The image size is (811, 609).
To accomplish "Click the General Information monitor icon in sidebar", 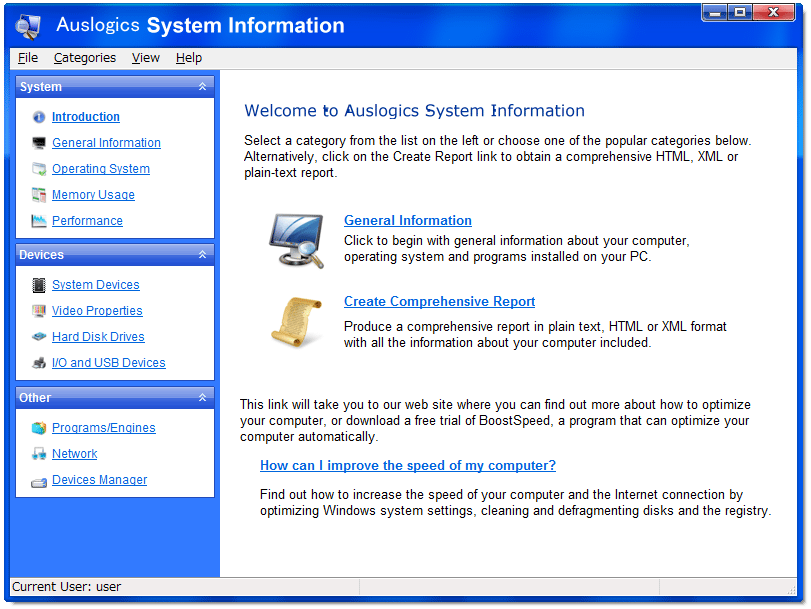I will (x=39, y=143).
